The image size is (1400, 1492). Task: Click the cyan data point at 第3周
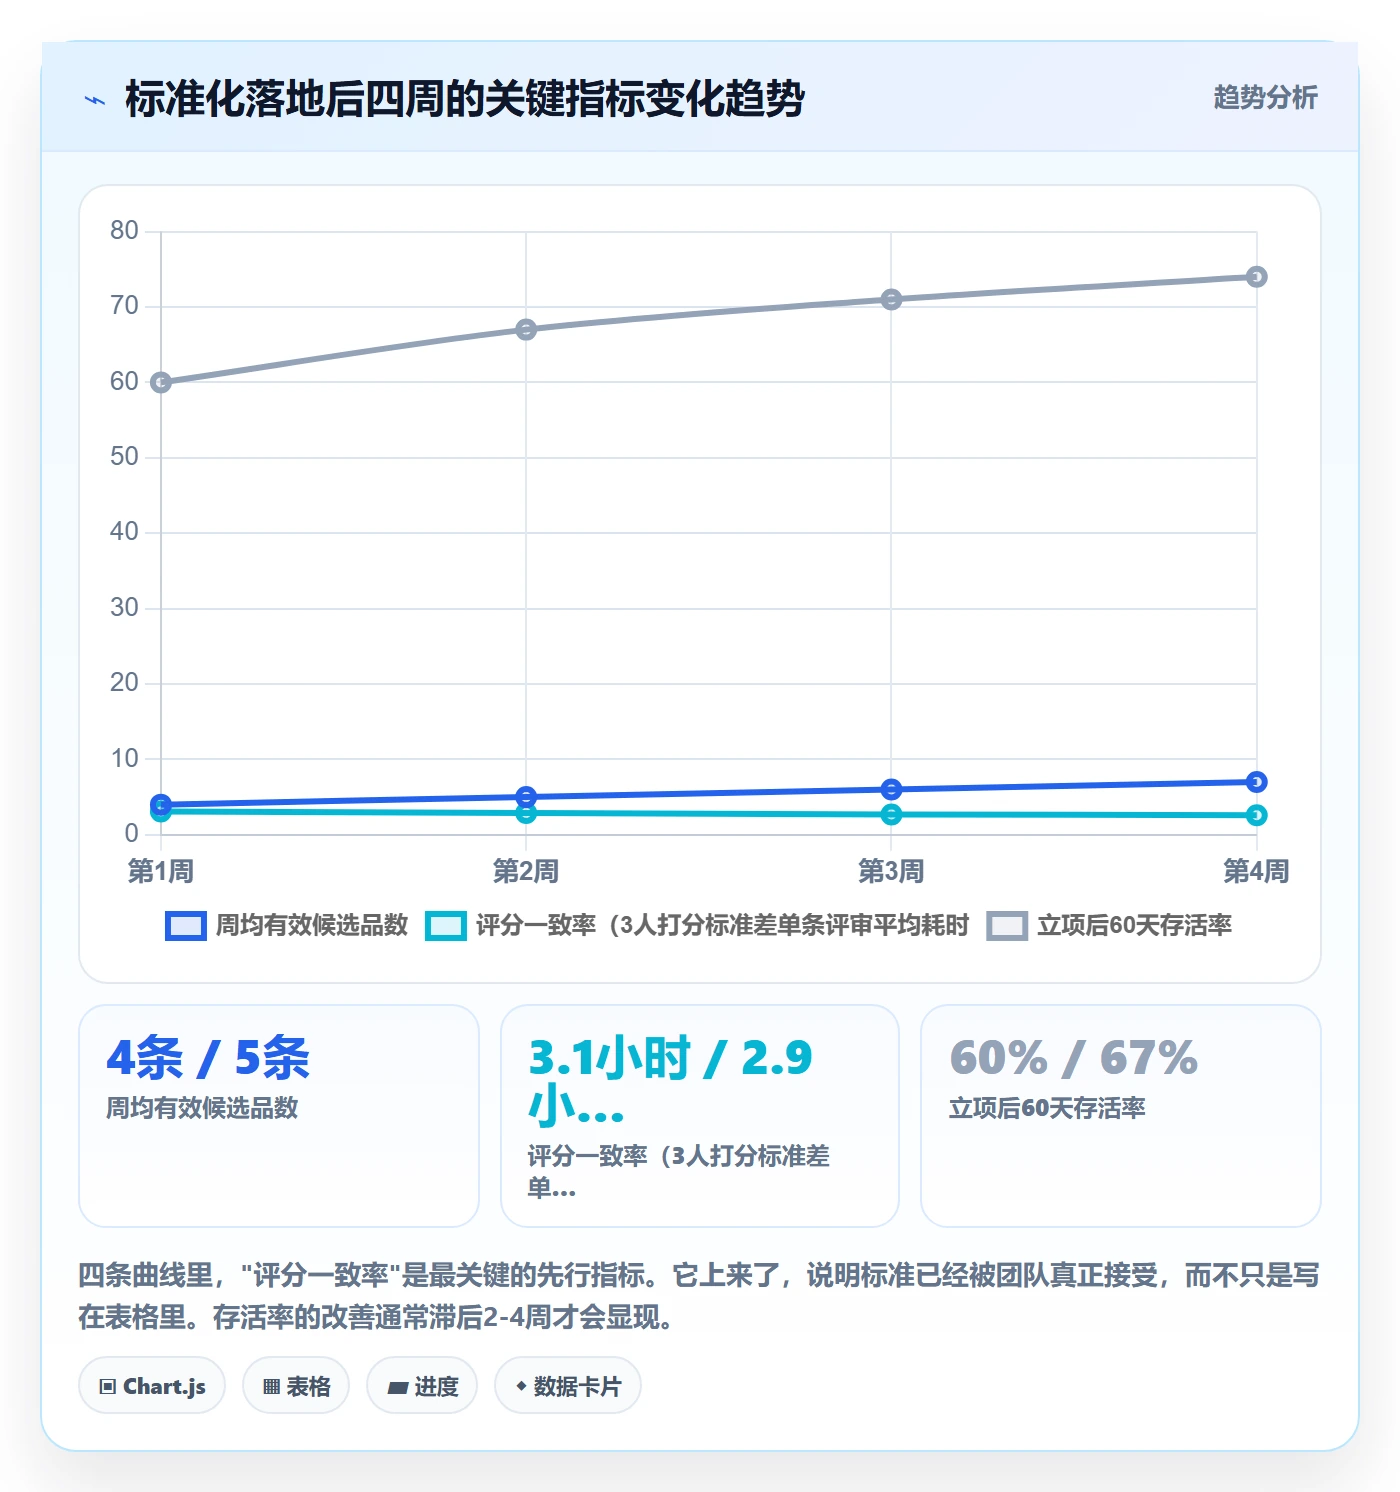[x=891, y=815]
